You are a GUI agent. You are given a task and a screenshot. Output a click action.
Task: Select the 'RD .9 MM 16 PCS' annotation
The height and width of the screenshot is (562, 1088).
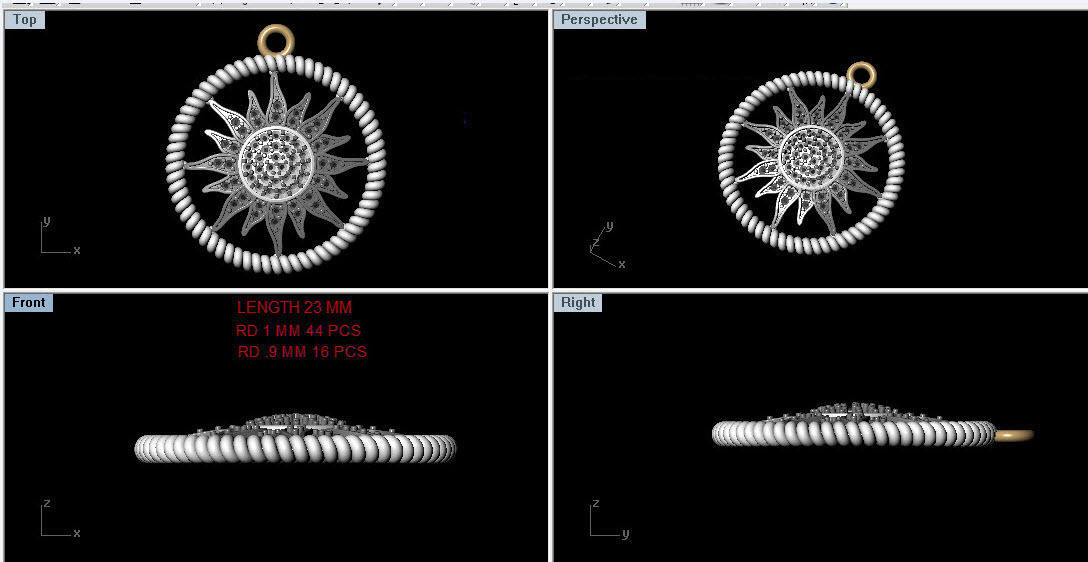coord(302,352)
